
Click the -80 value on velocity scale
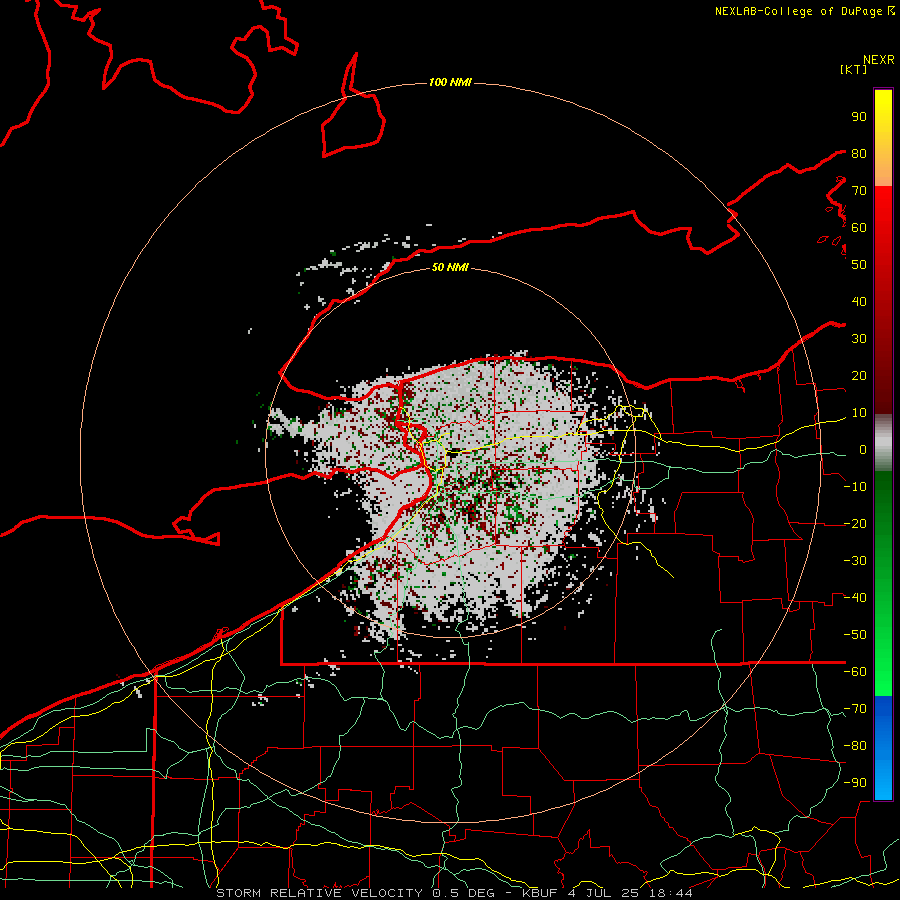(855, 746)
